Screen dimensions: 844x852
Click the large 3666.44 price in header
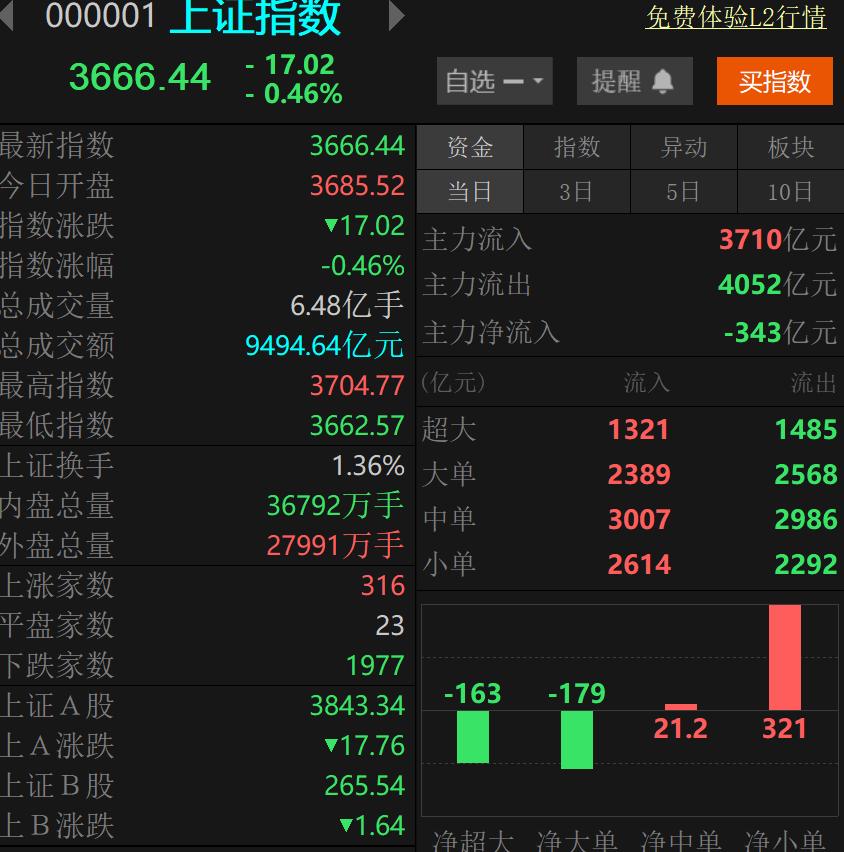(140, 77)
